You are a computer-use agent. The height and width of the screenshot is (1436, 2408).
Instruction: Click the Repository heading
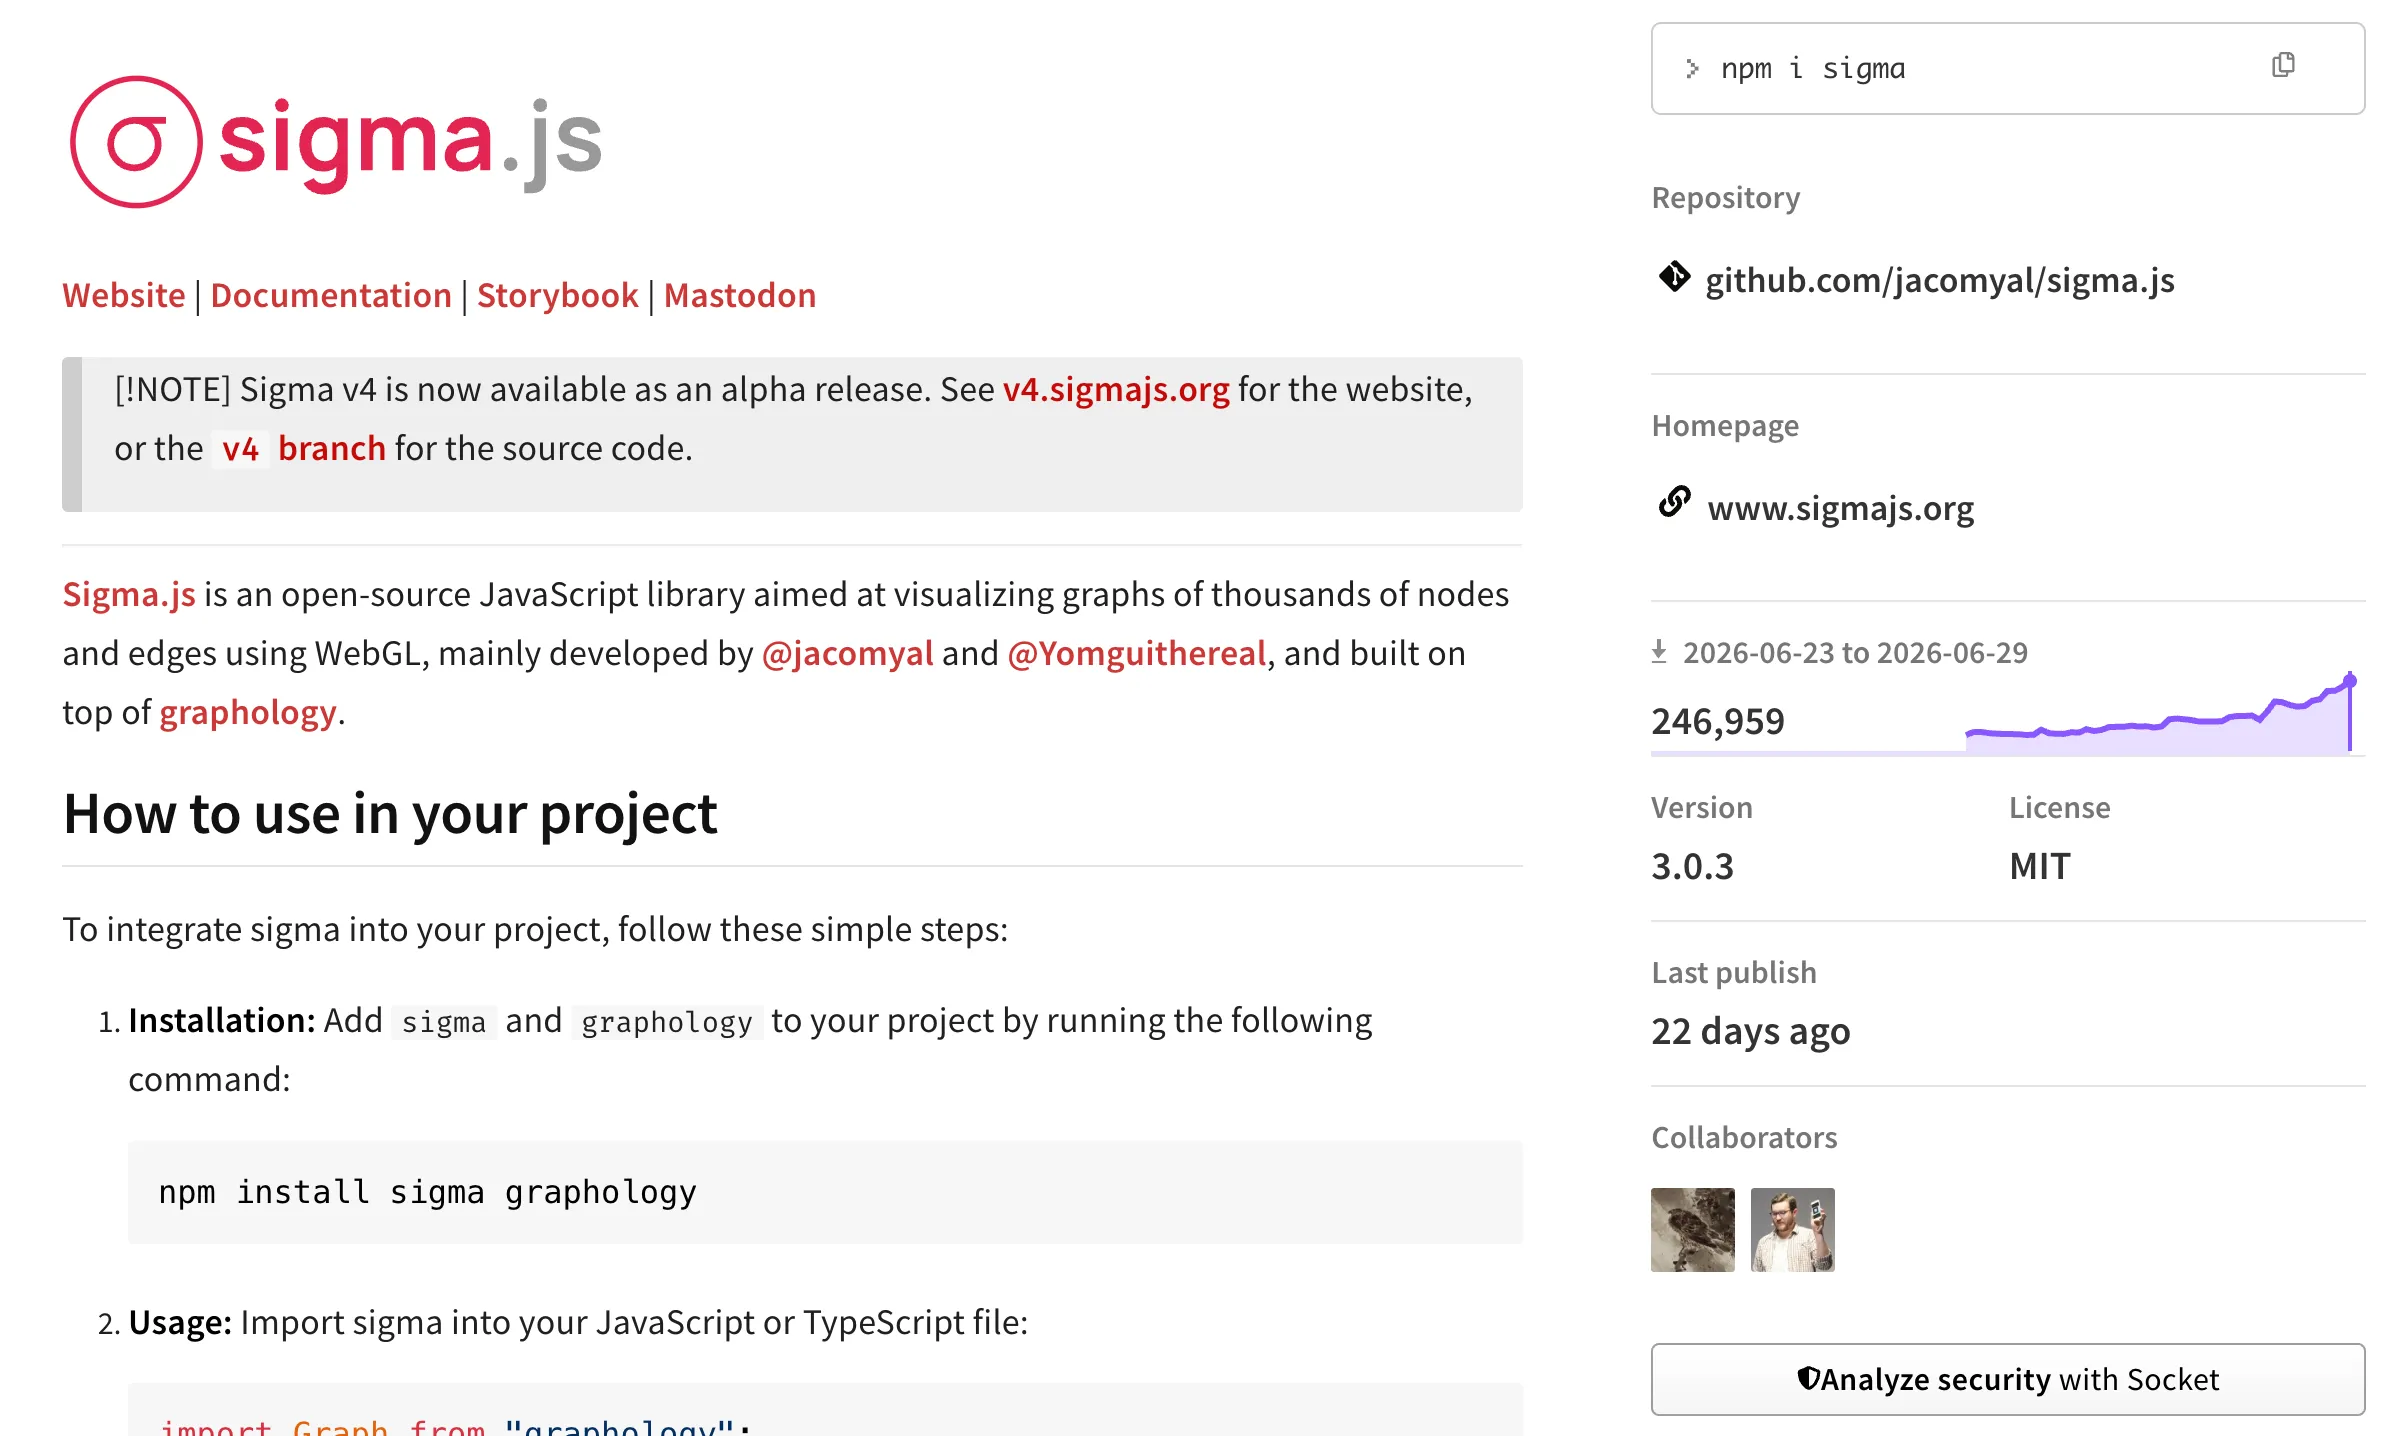pyautogui.click(x=1726, y=198)
